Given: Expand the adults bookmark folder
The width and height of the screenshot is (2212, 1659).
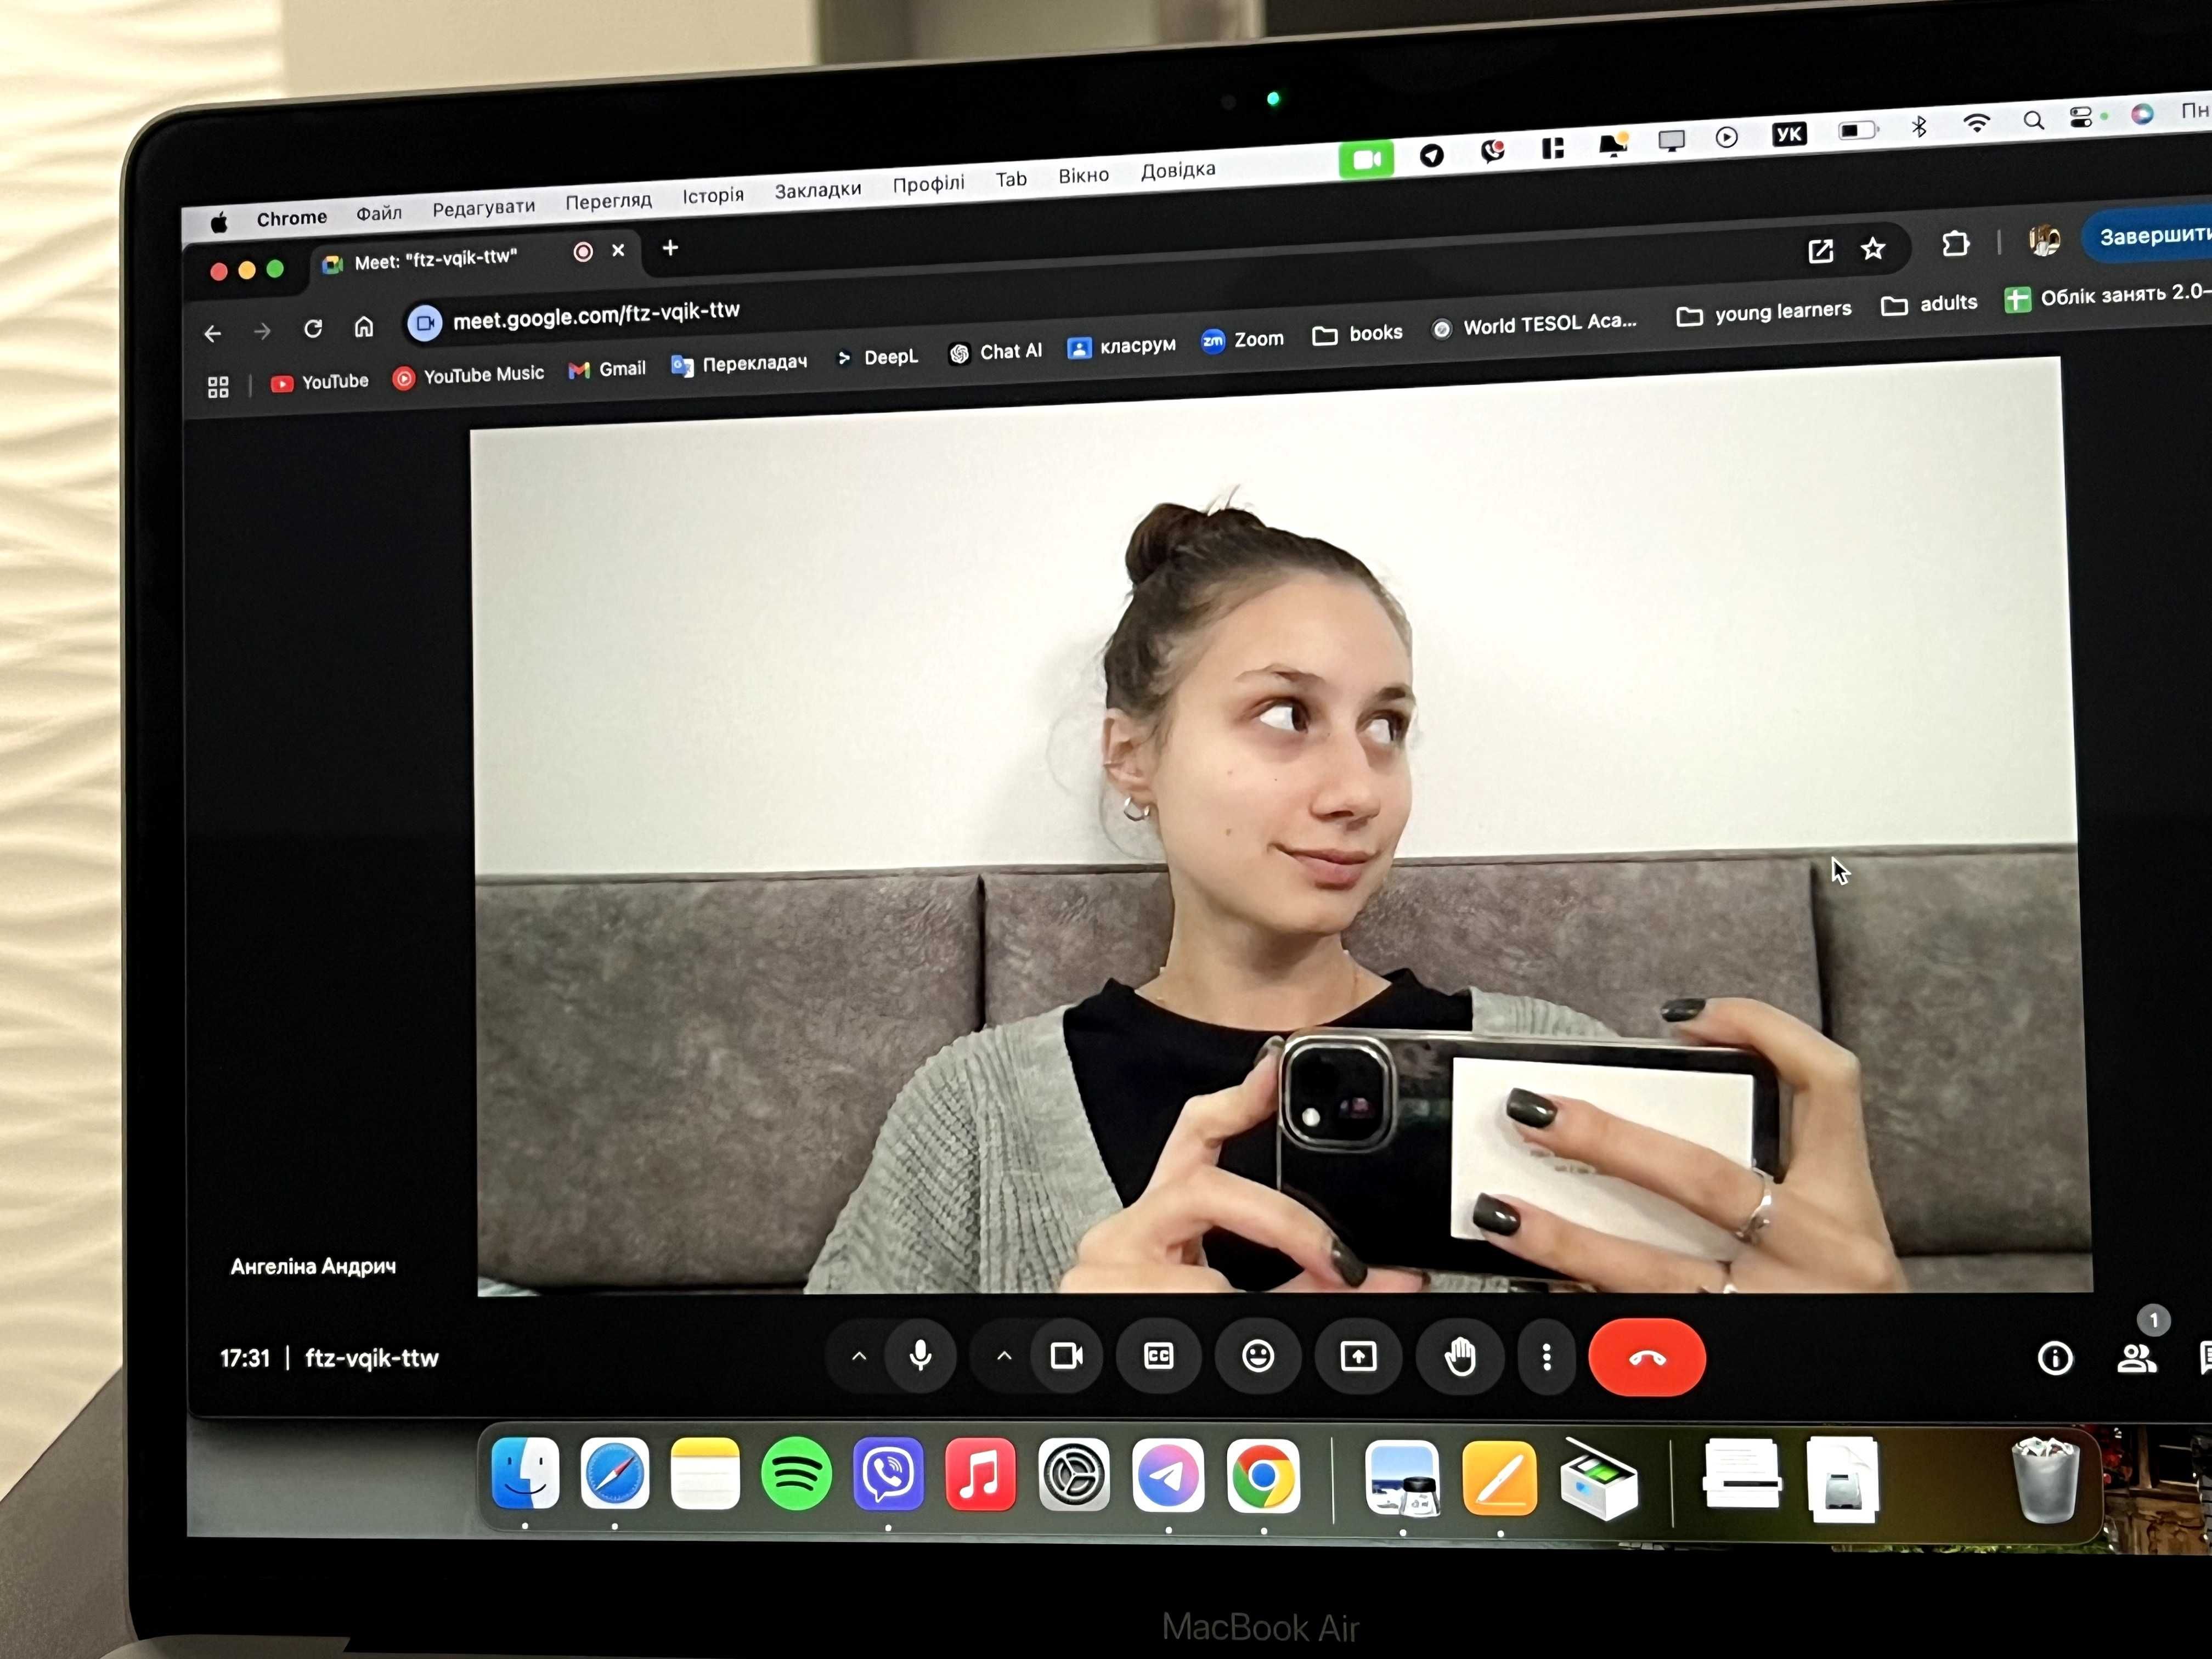Looking at the screenshot, I should point(1929,304).
